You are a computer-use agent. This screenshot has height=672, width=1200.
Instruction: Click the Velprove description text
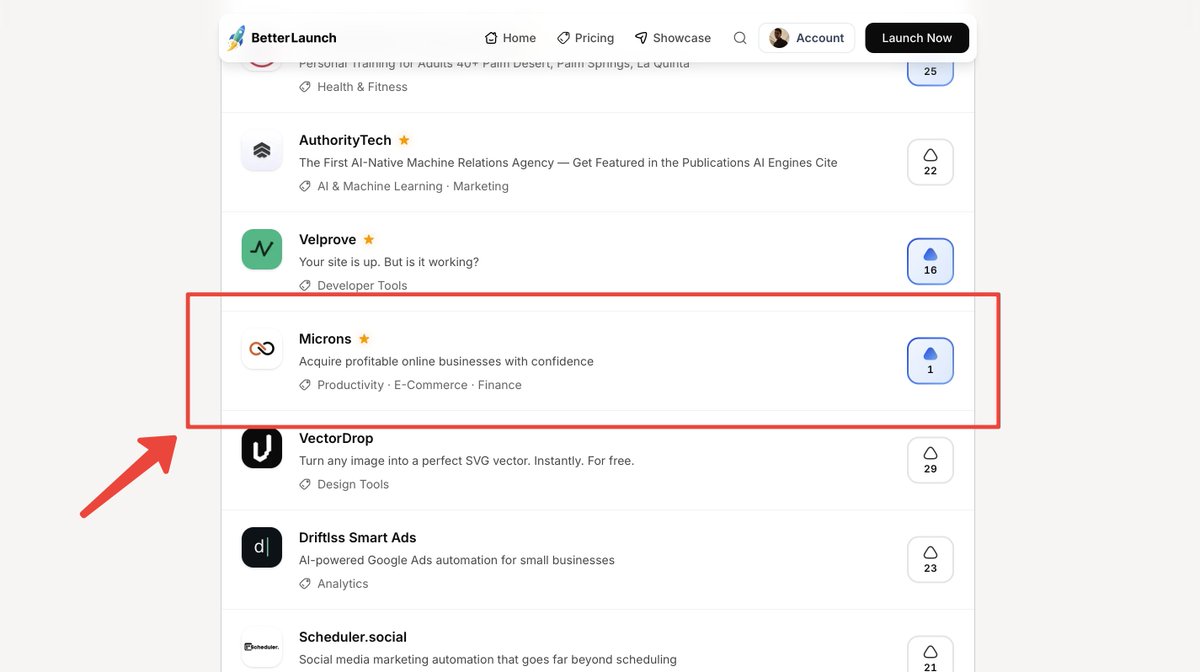(x=389, y=262)
